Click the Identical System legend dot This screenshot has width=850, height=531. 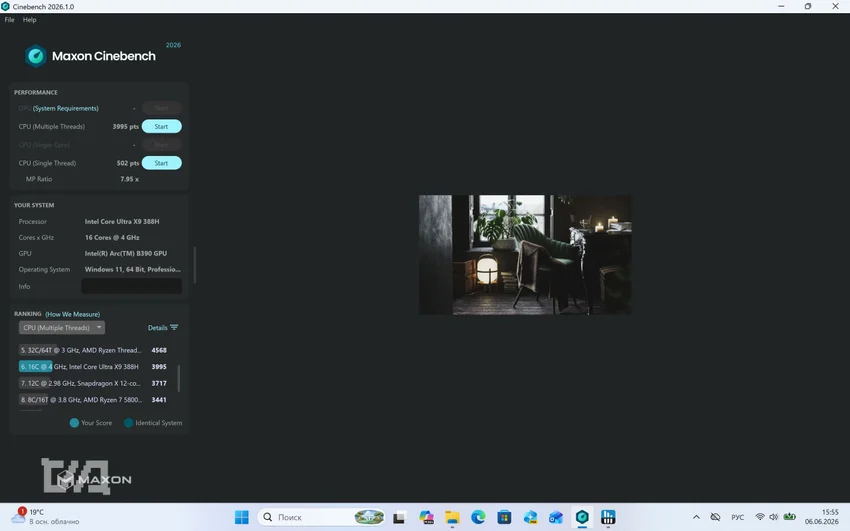pyautogui.click(x=128, y=423)
